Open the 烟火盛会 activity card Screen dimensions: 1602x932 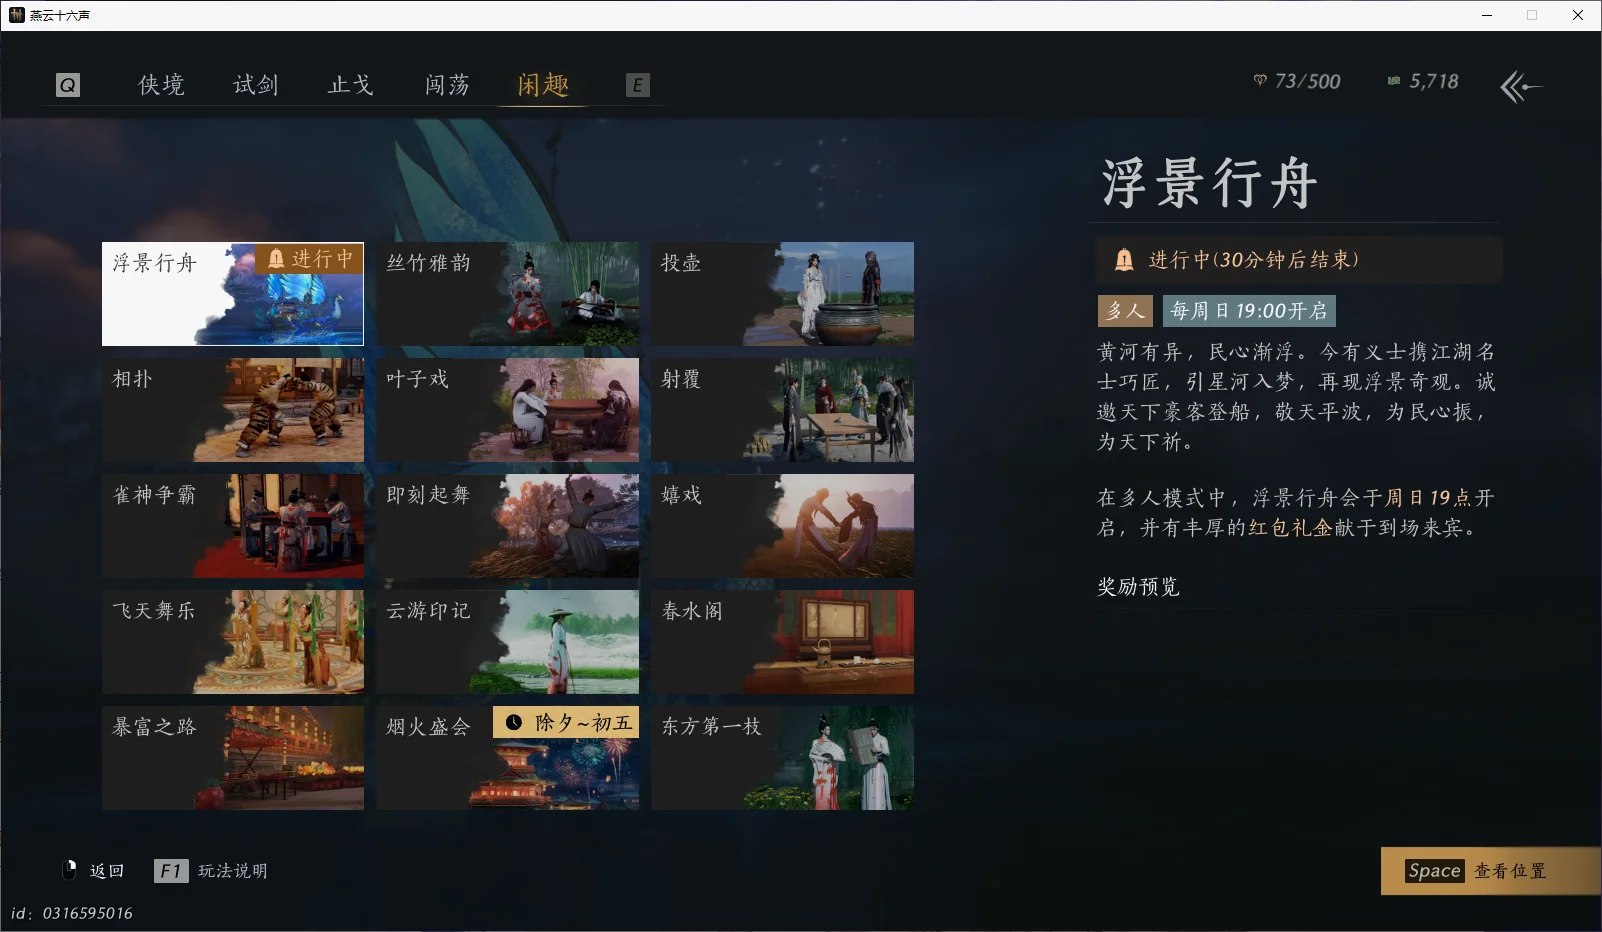click(x=508, y=758)
